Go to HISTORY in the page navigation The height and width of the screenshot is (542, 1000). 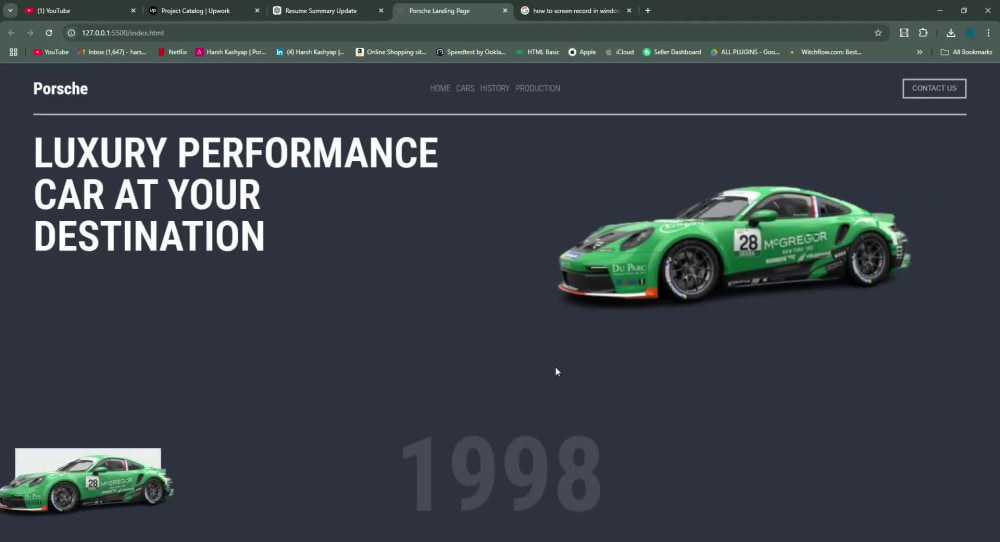point(495,88)
